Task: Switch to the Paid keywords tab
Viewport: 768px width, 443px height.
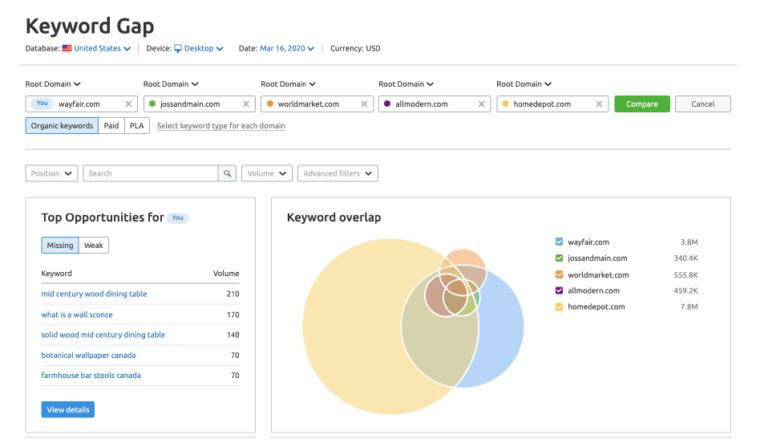Action: click(112, 126)
